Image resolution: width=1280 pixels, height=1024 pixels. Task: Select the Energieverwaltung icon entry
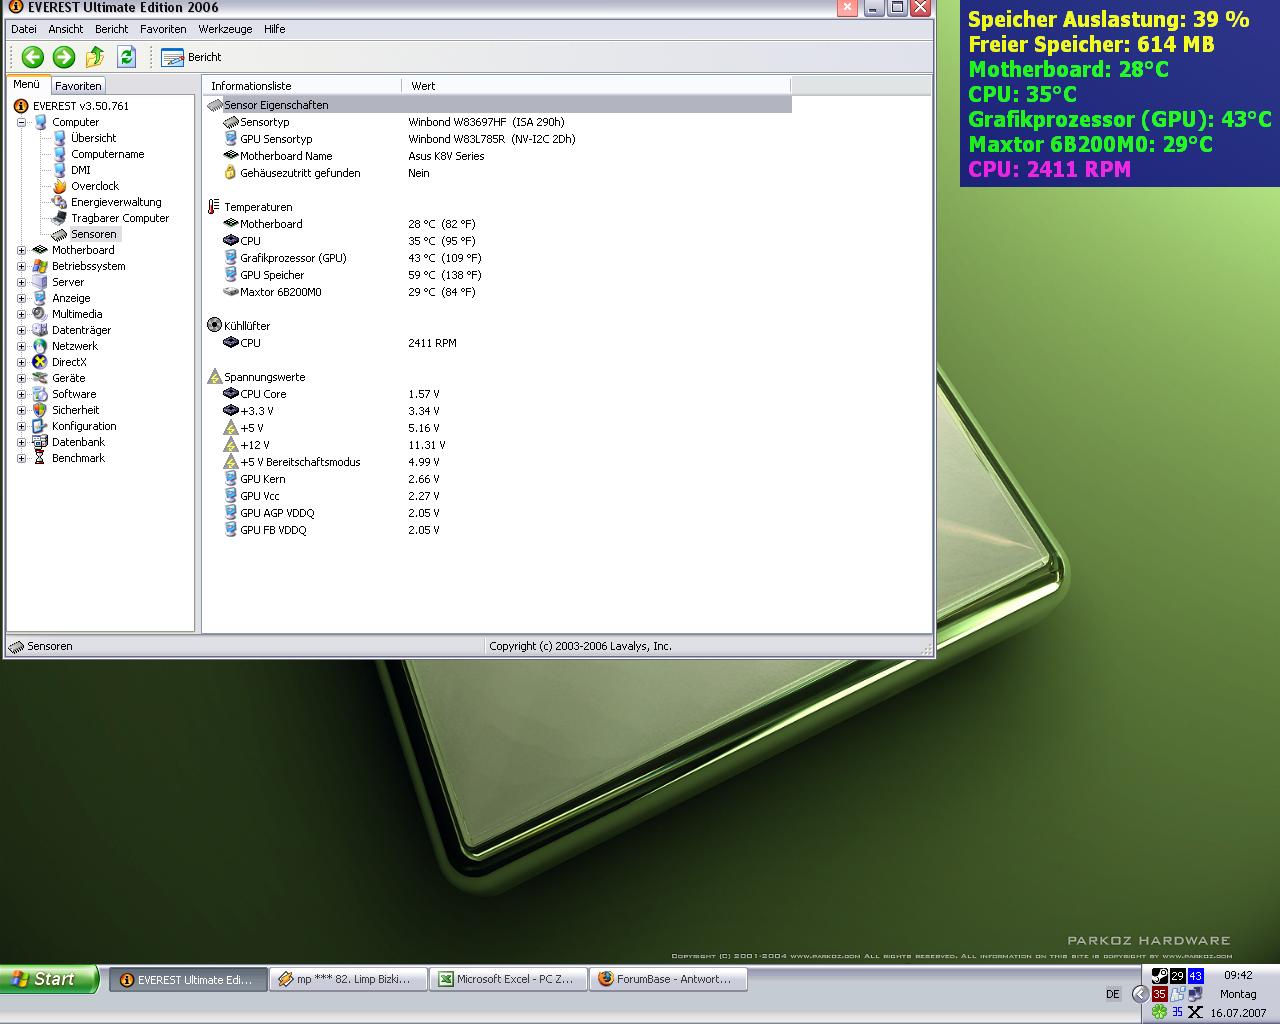point(60,202)
